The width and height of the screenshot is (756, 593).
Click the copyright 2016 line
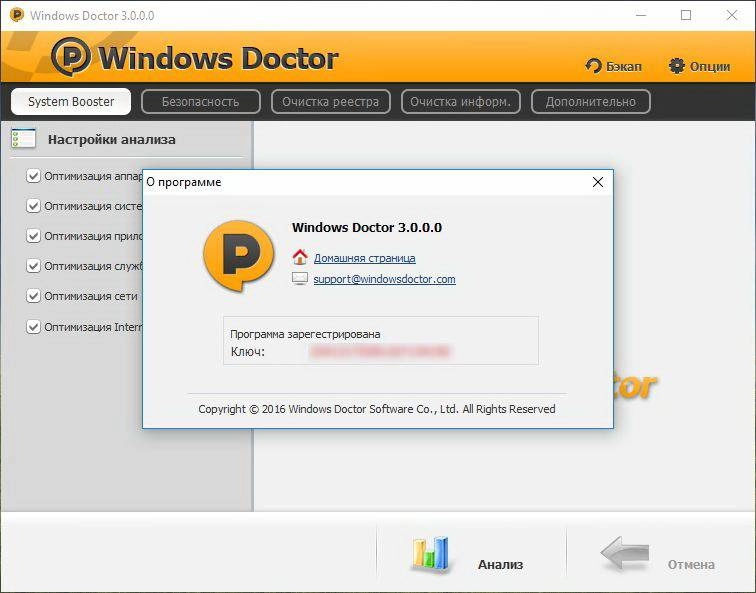point(377,409)
